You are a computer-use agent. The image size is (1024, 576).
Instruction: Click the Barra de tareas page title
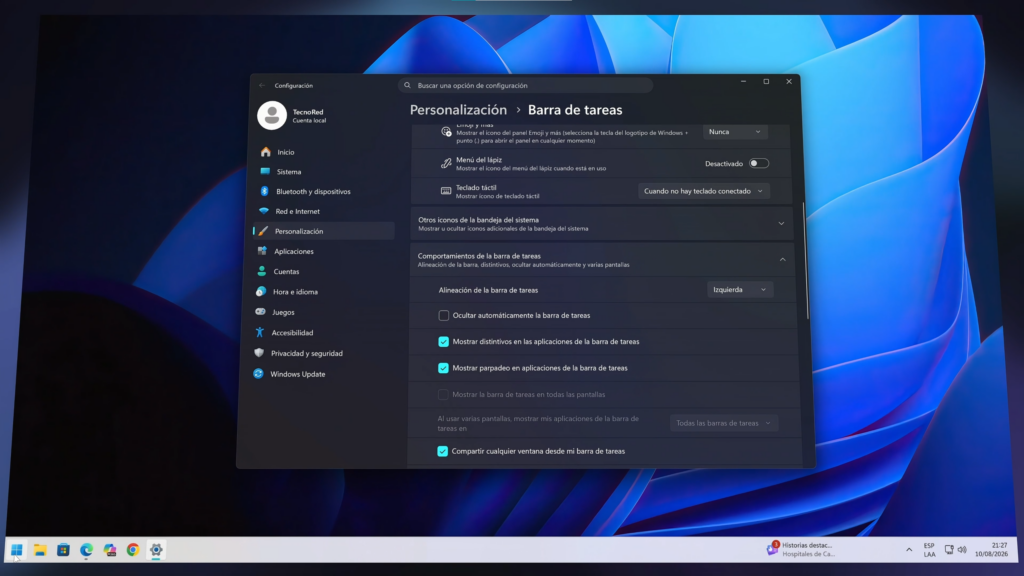[575, 110]
